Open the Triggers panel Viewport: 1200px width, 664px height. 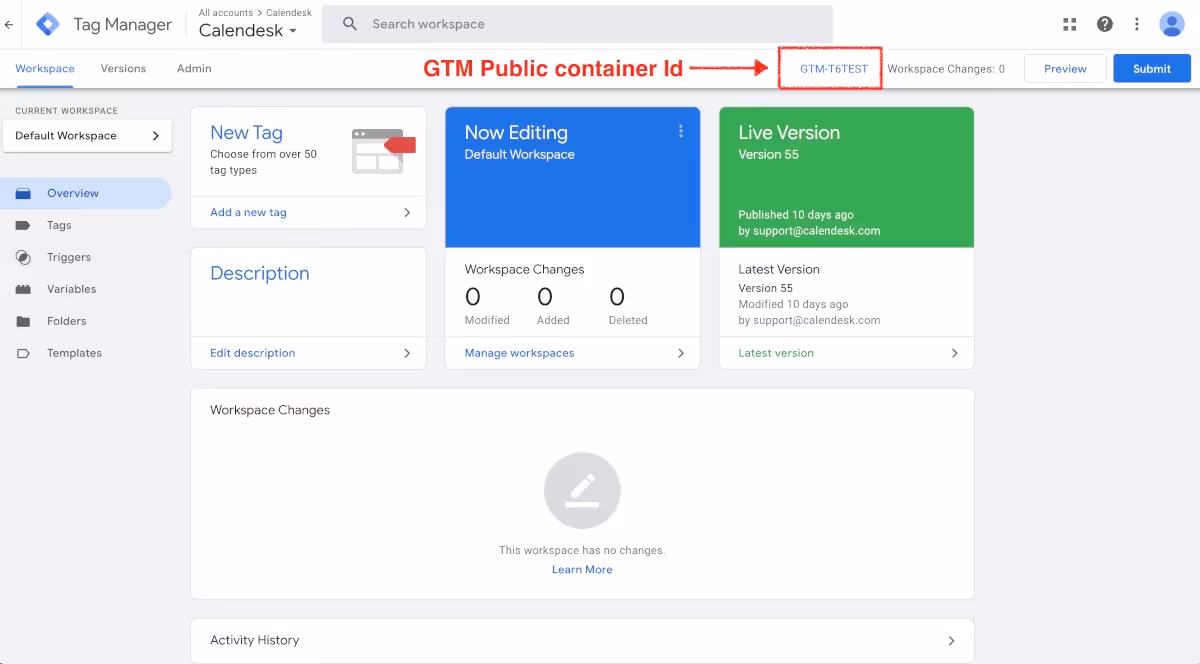(x=68, y=257)
